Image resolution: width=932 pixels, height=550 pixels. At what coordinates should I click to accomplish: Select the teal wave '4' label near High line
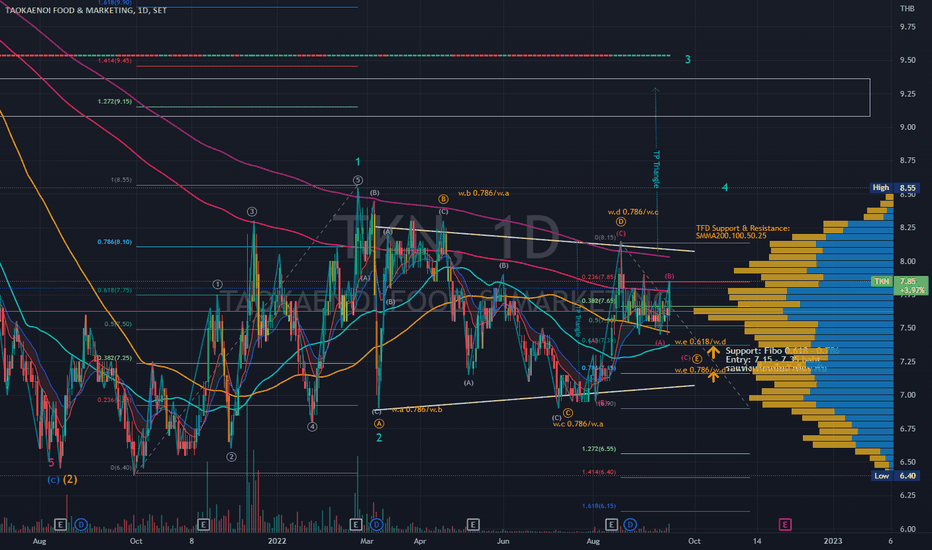point(725,188)
